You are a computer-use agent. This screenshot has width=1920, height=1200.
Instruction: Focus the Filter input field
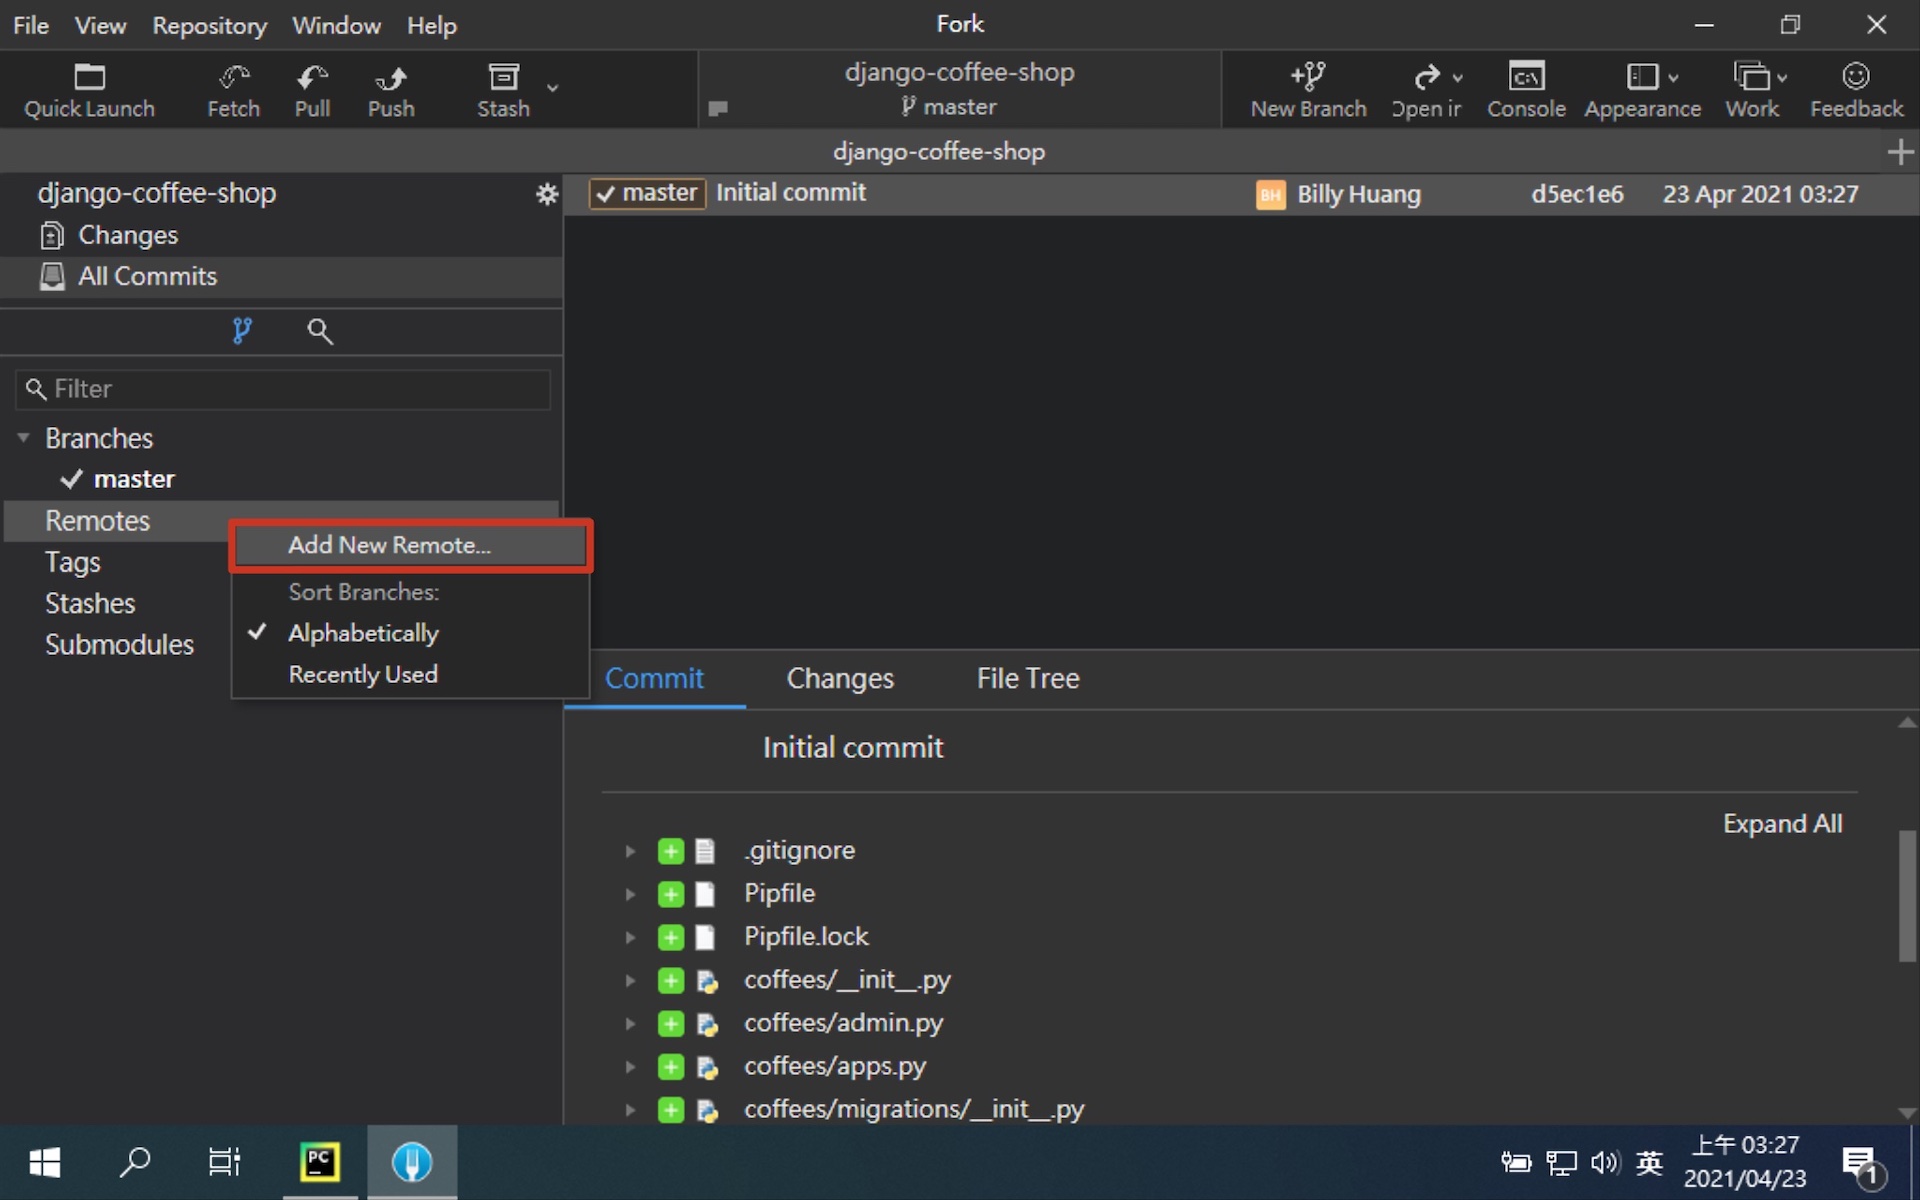click(283, 389)
